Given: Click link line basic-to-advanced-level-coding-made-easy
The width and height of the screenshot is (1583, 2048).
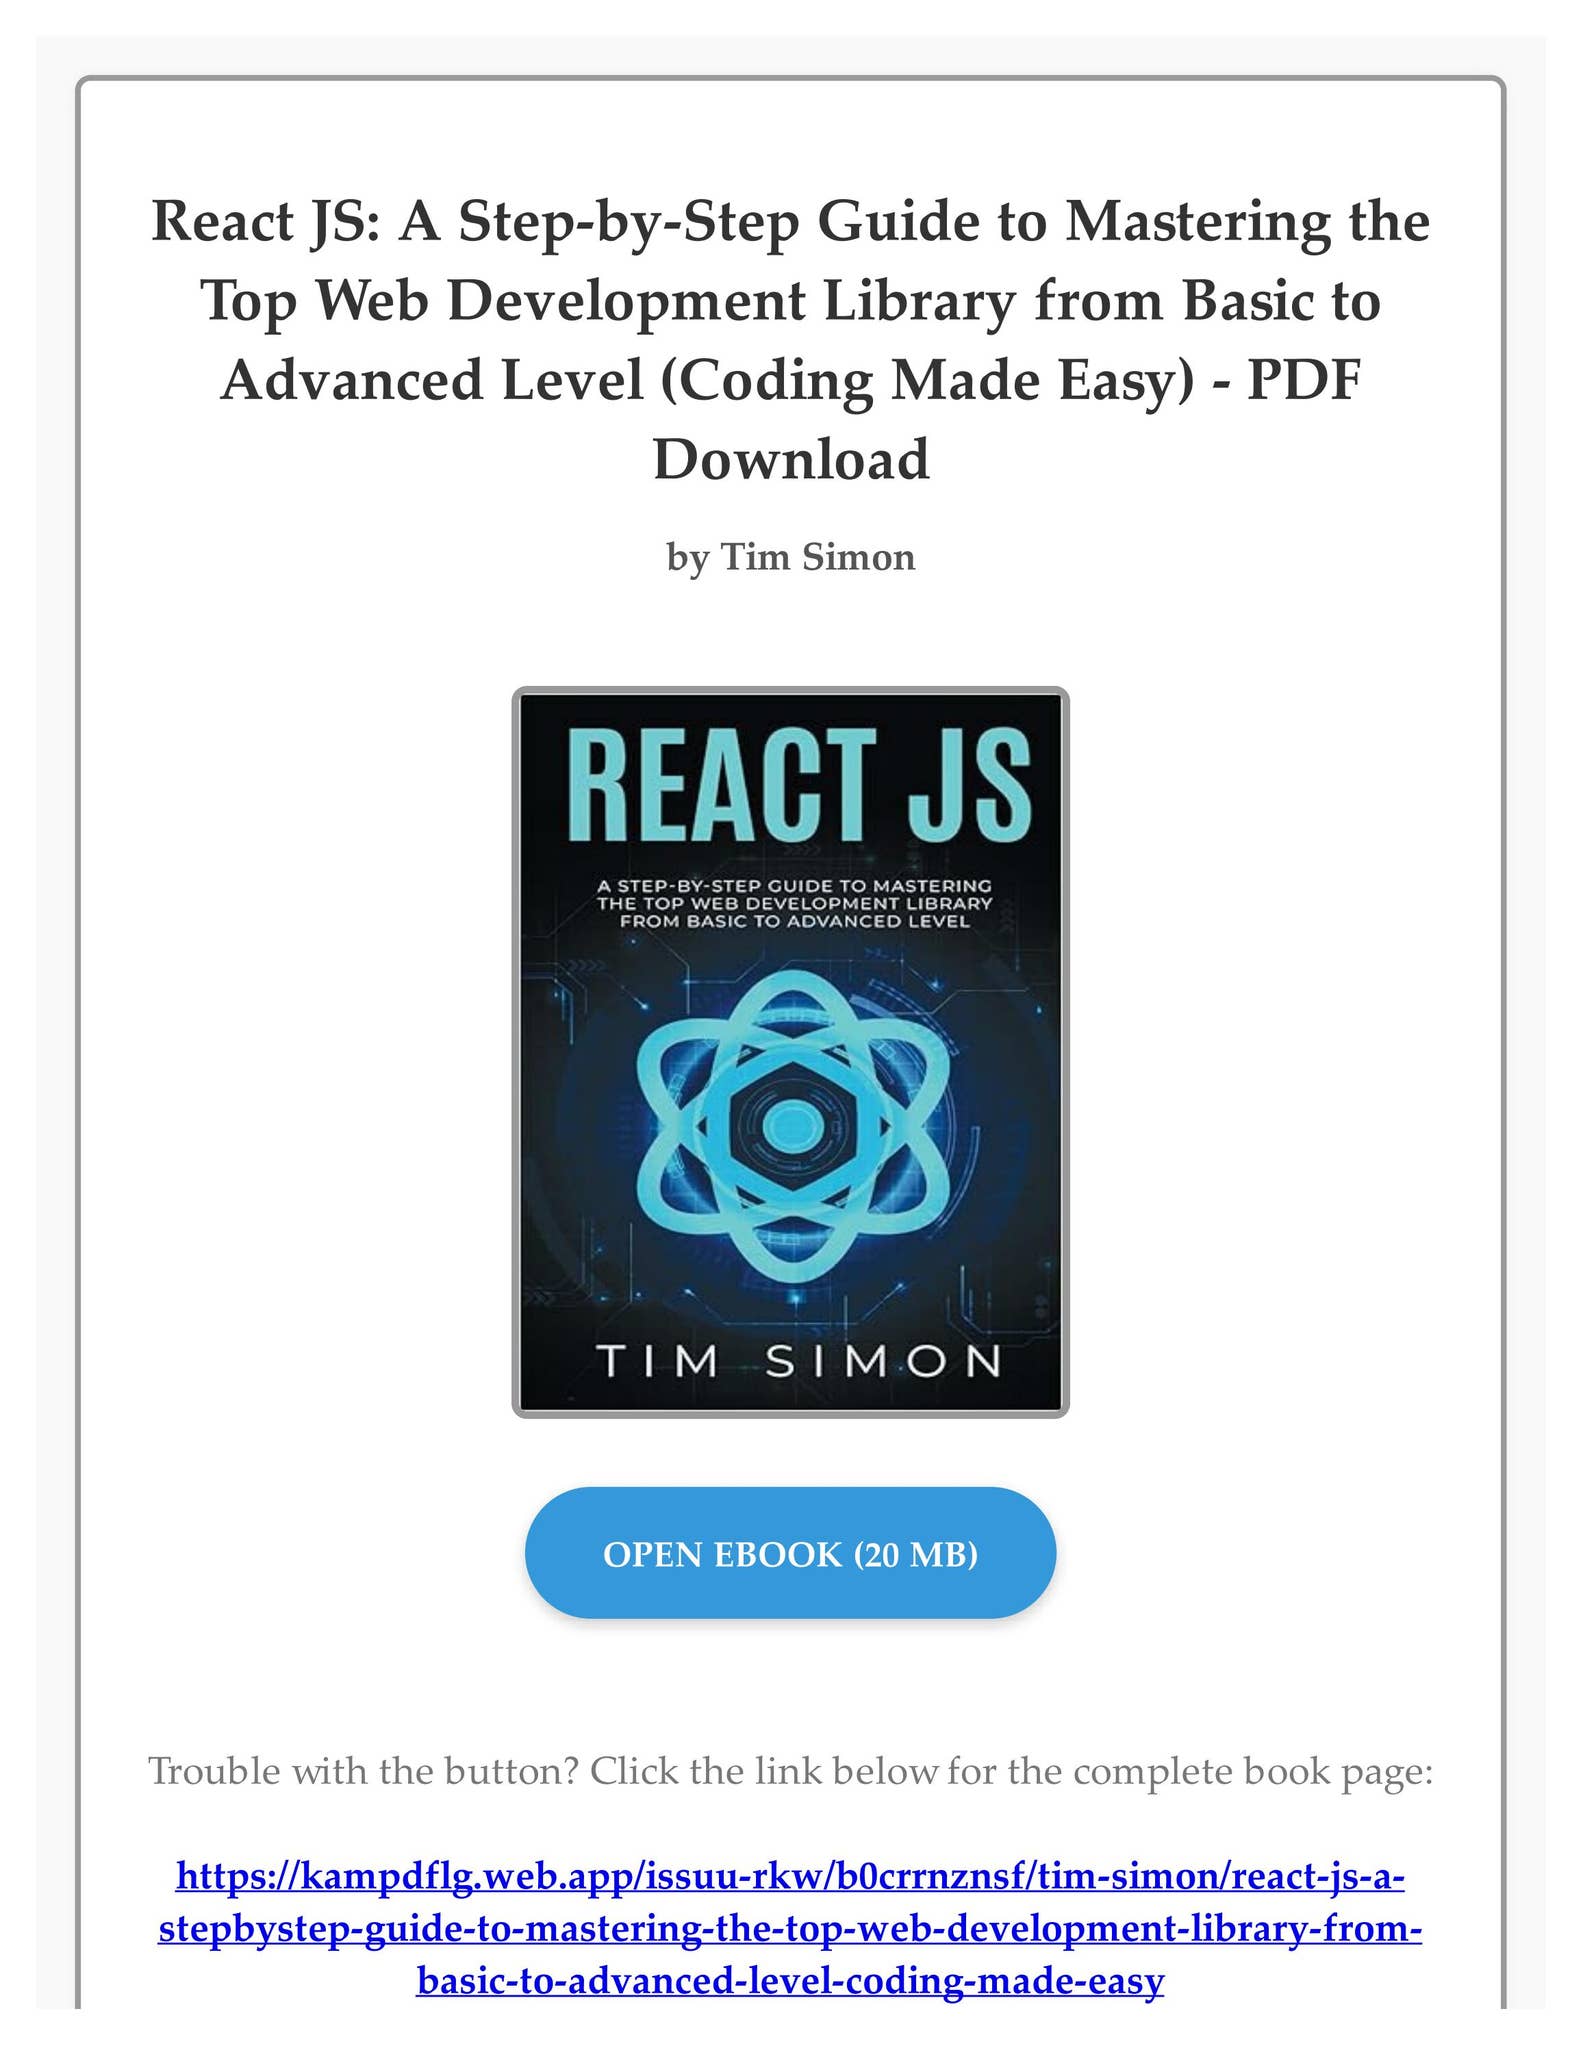Looking at the screenshot, I should click(x=790, y=1980).
